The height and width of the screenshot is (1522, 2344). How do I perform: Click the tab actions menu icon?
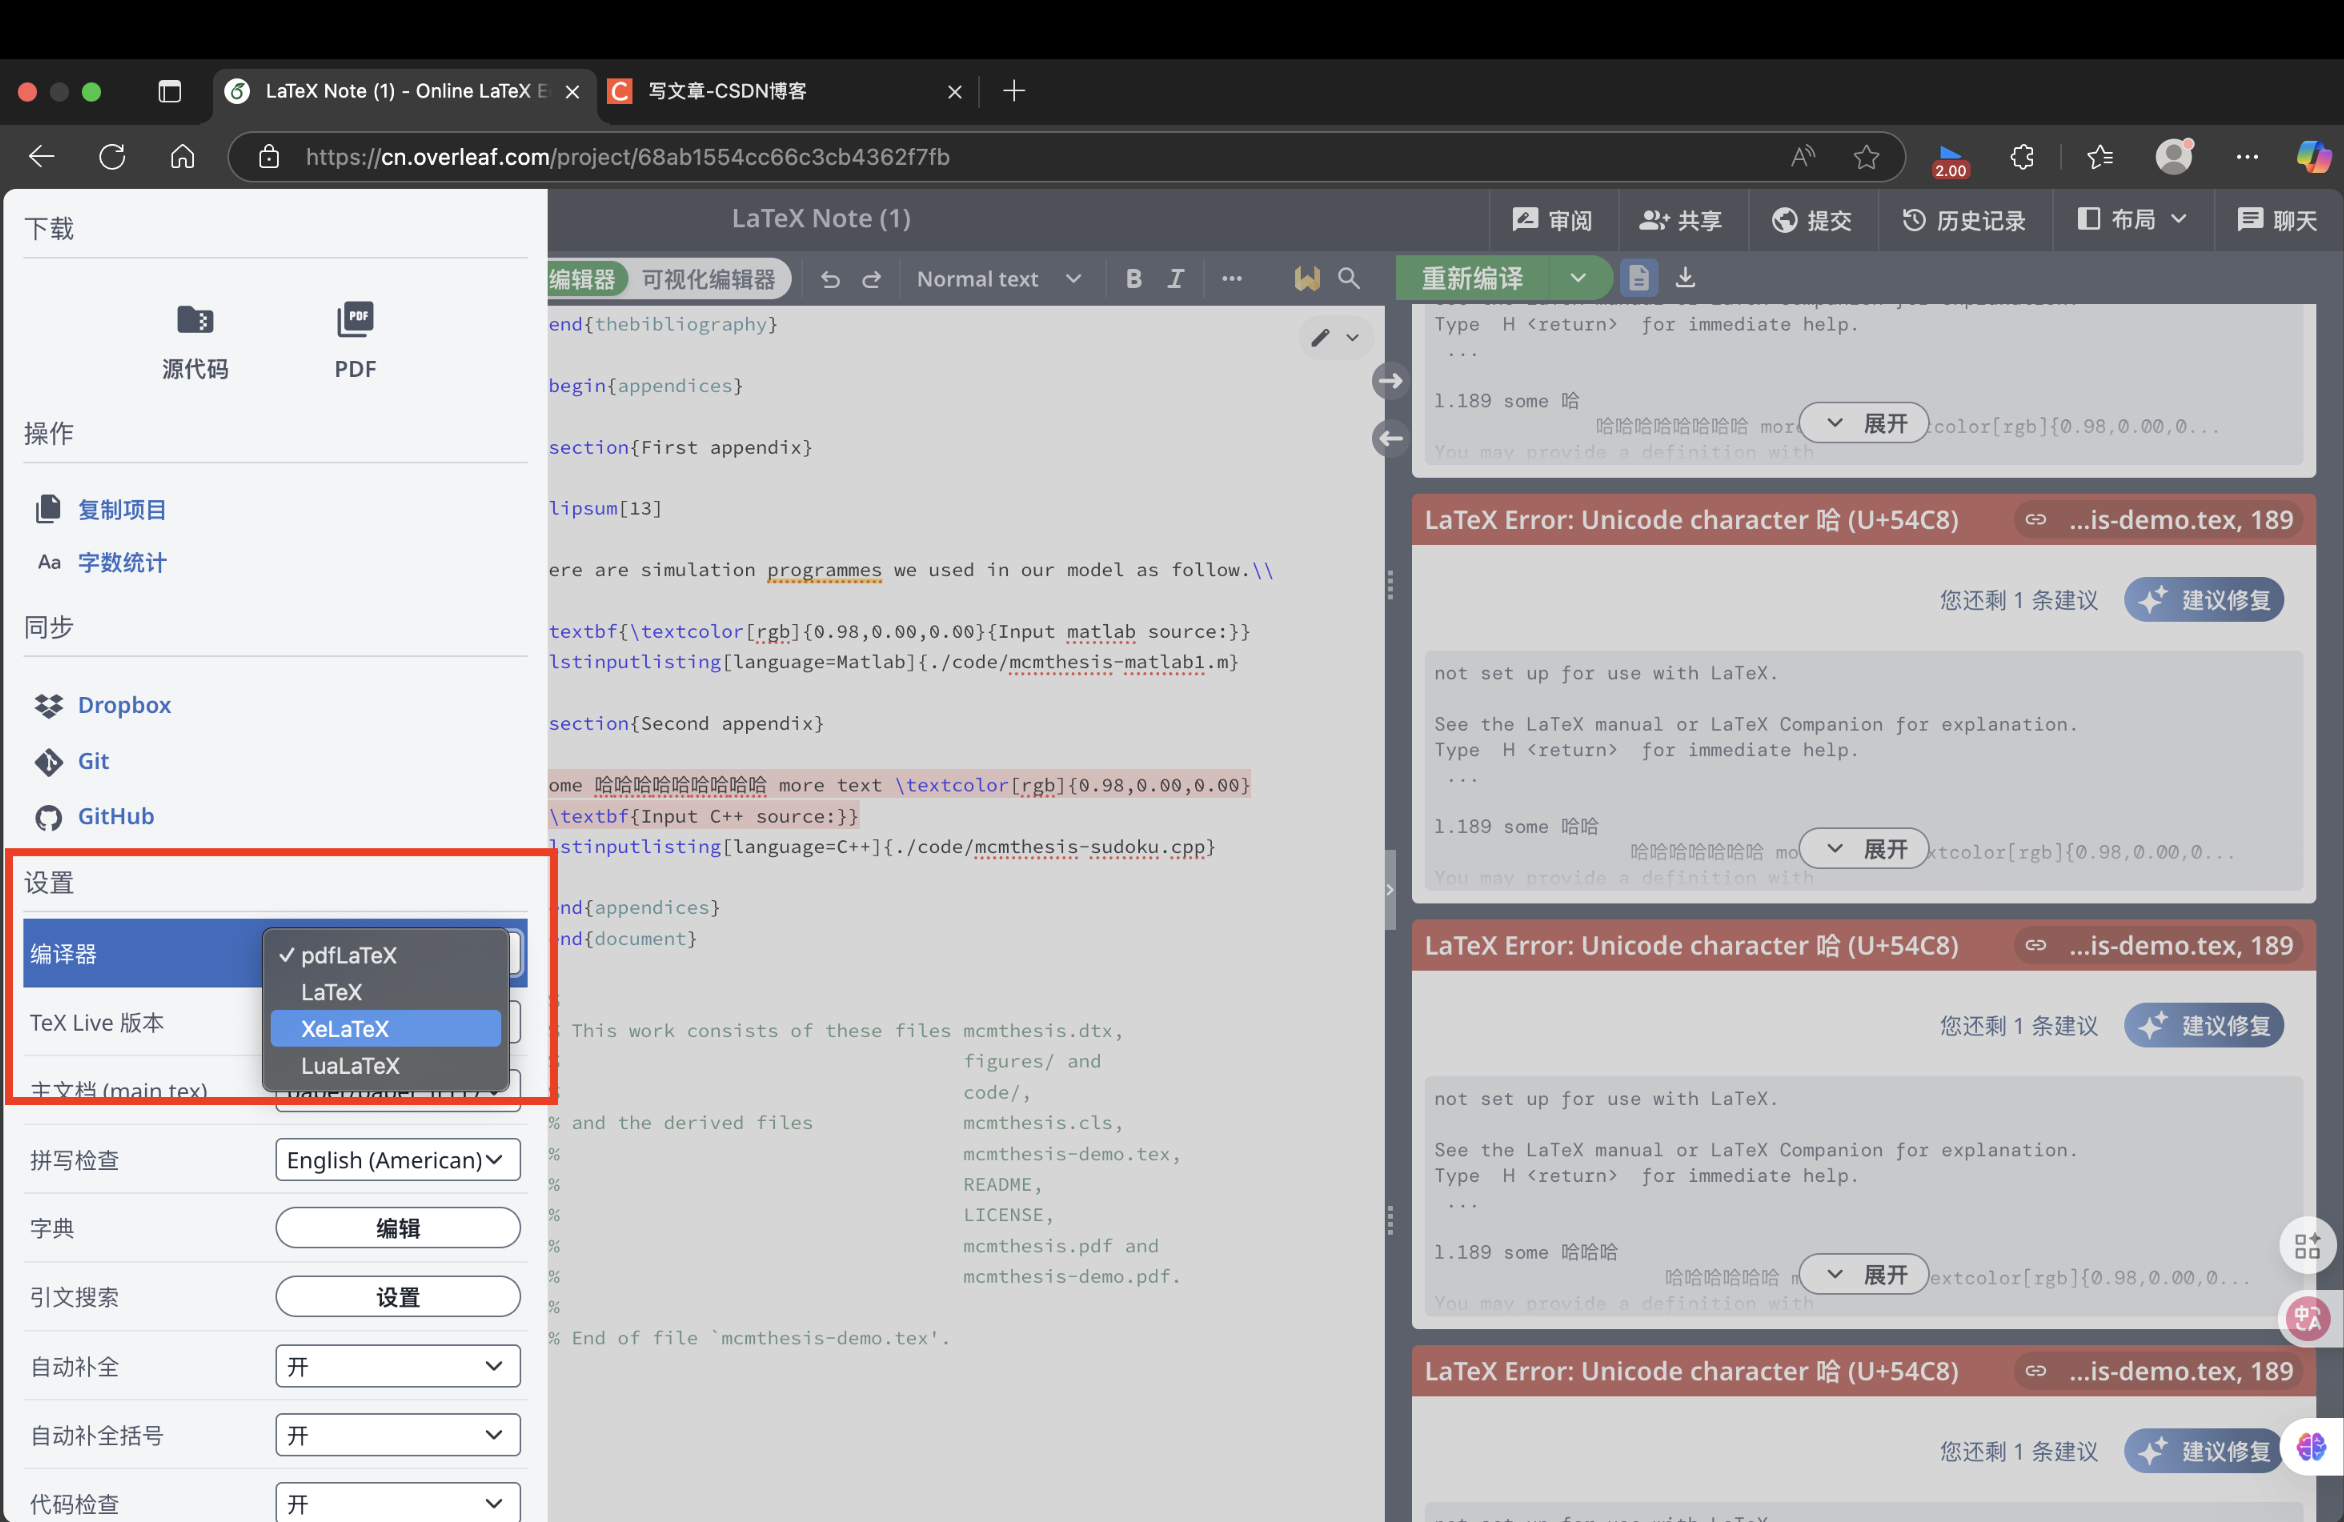tap(170, 91)
